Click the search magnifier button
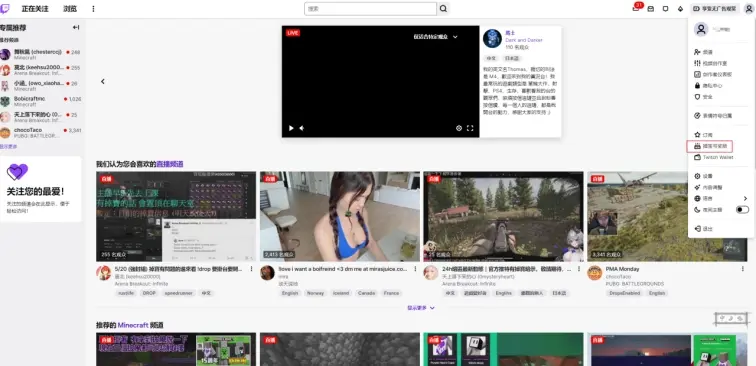The image size is (756, 366). click(x=443, y=9)
